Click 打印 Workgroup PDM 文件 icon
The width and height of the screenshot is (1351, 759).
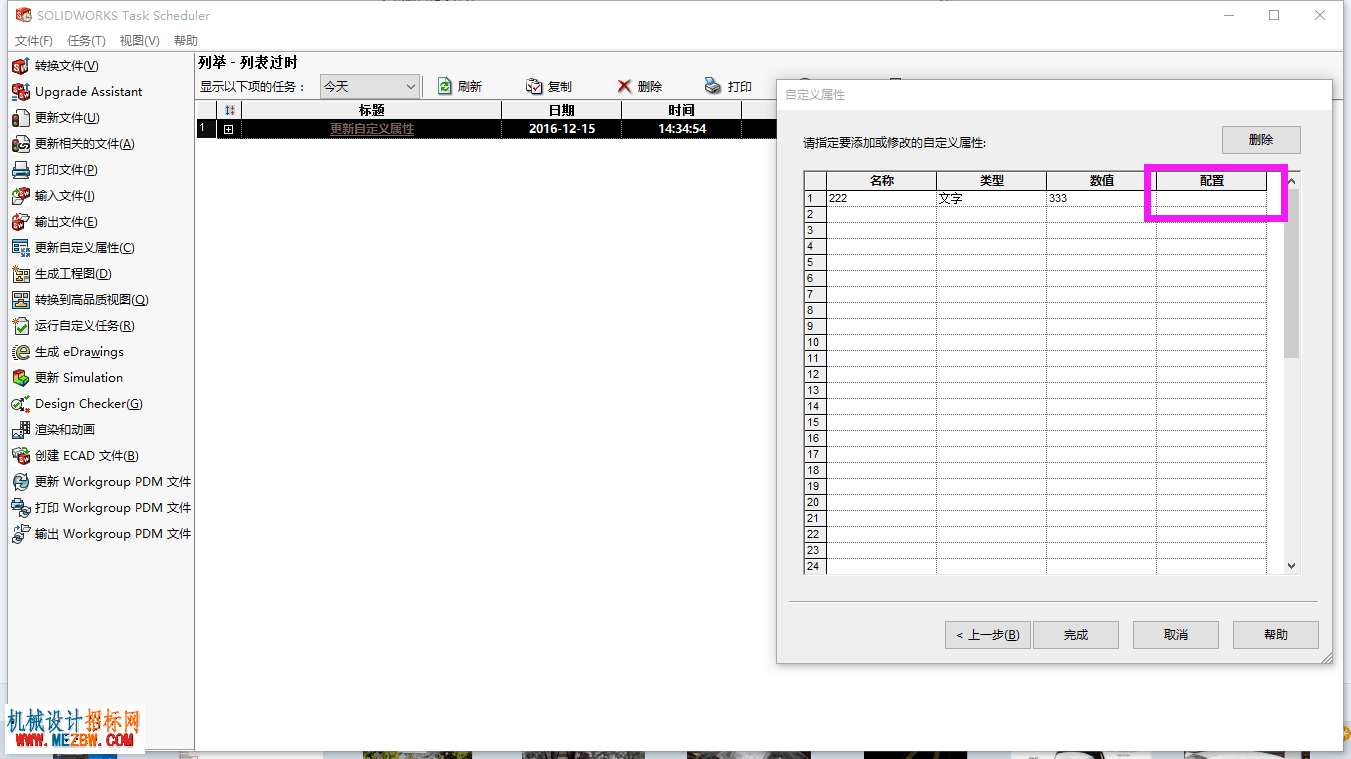20,508
